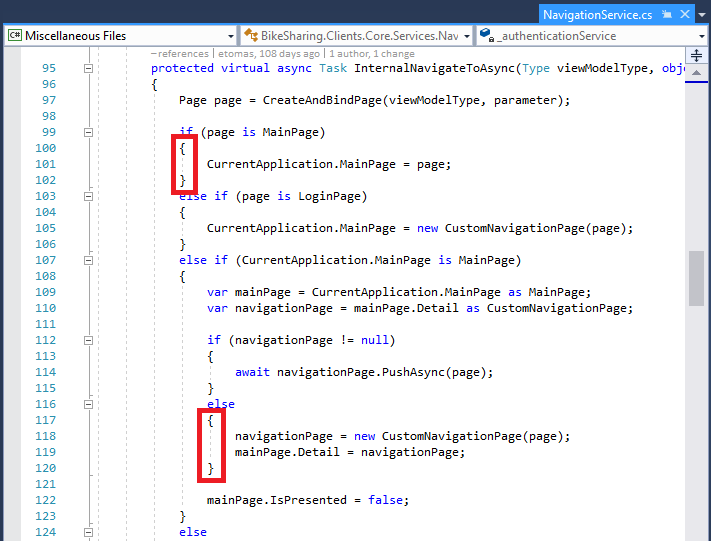This screenshot has height=541, width=711.
Task: Click 'navigationPage' variable on line 110
Action: coord(284,308)
